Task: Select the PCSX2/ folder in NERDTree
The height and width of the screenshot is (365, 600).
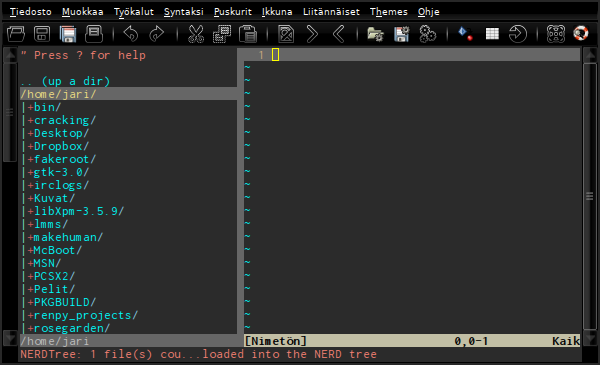Action: (54, 276)
